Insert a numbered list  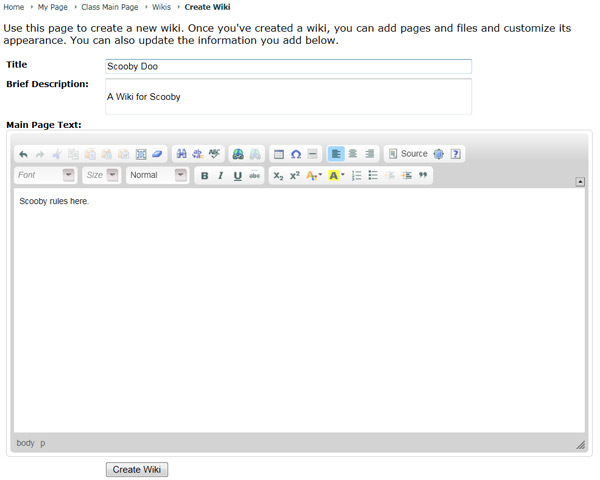[x=356, y=176]
